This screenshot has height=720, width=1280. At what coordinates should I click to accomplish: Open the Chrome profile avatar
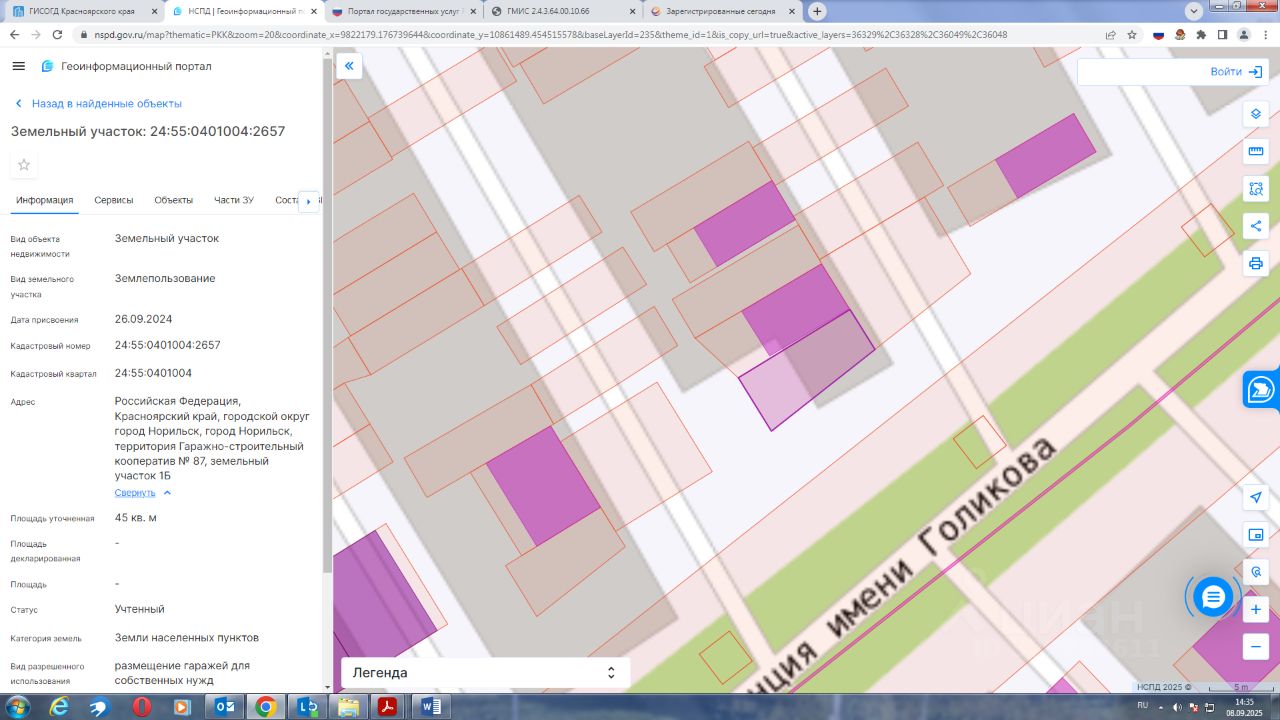click(1243, 34)
